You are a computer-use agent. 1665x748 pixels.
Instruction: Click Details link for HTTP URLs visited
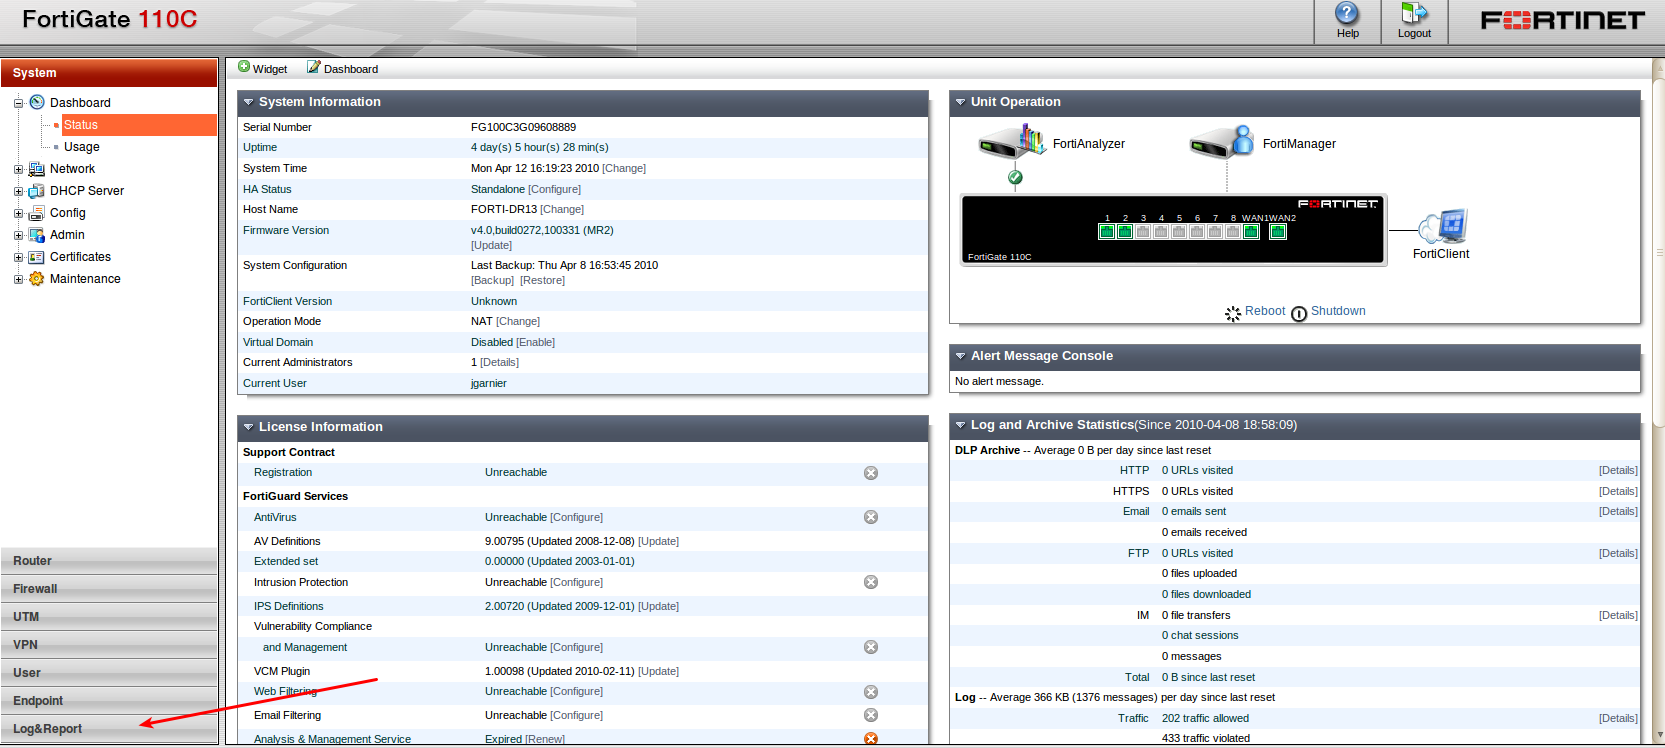(x=1617, y=471)
